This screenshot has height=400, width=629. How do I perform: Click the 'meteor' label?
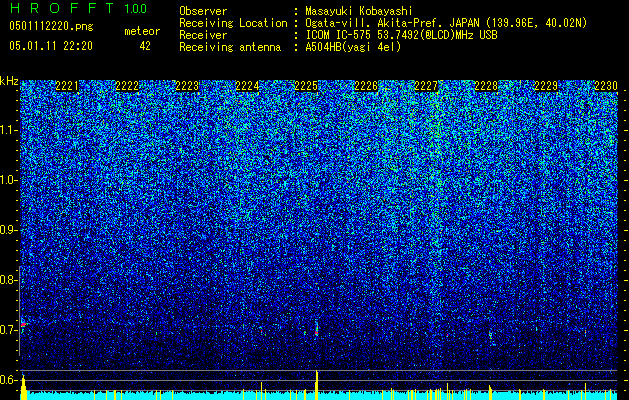pos(142,31)
